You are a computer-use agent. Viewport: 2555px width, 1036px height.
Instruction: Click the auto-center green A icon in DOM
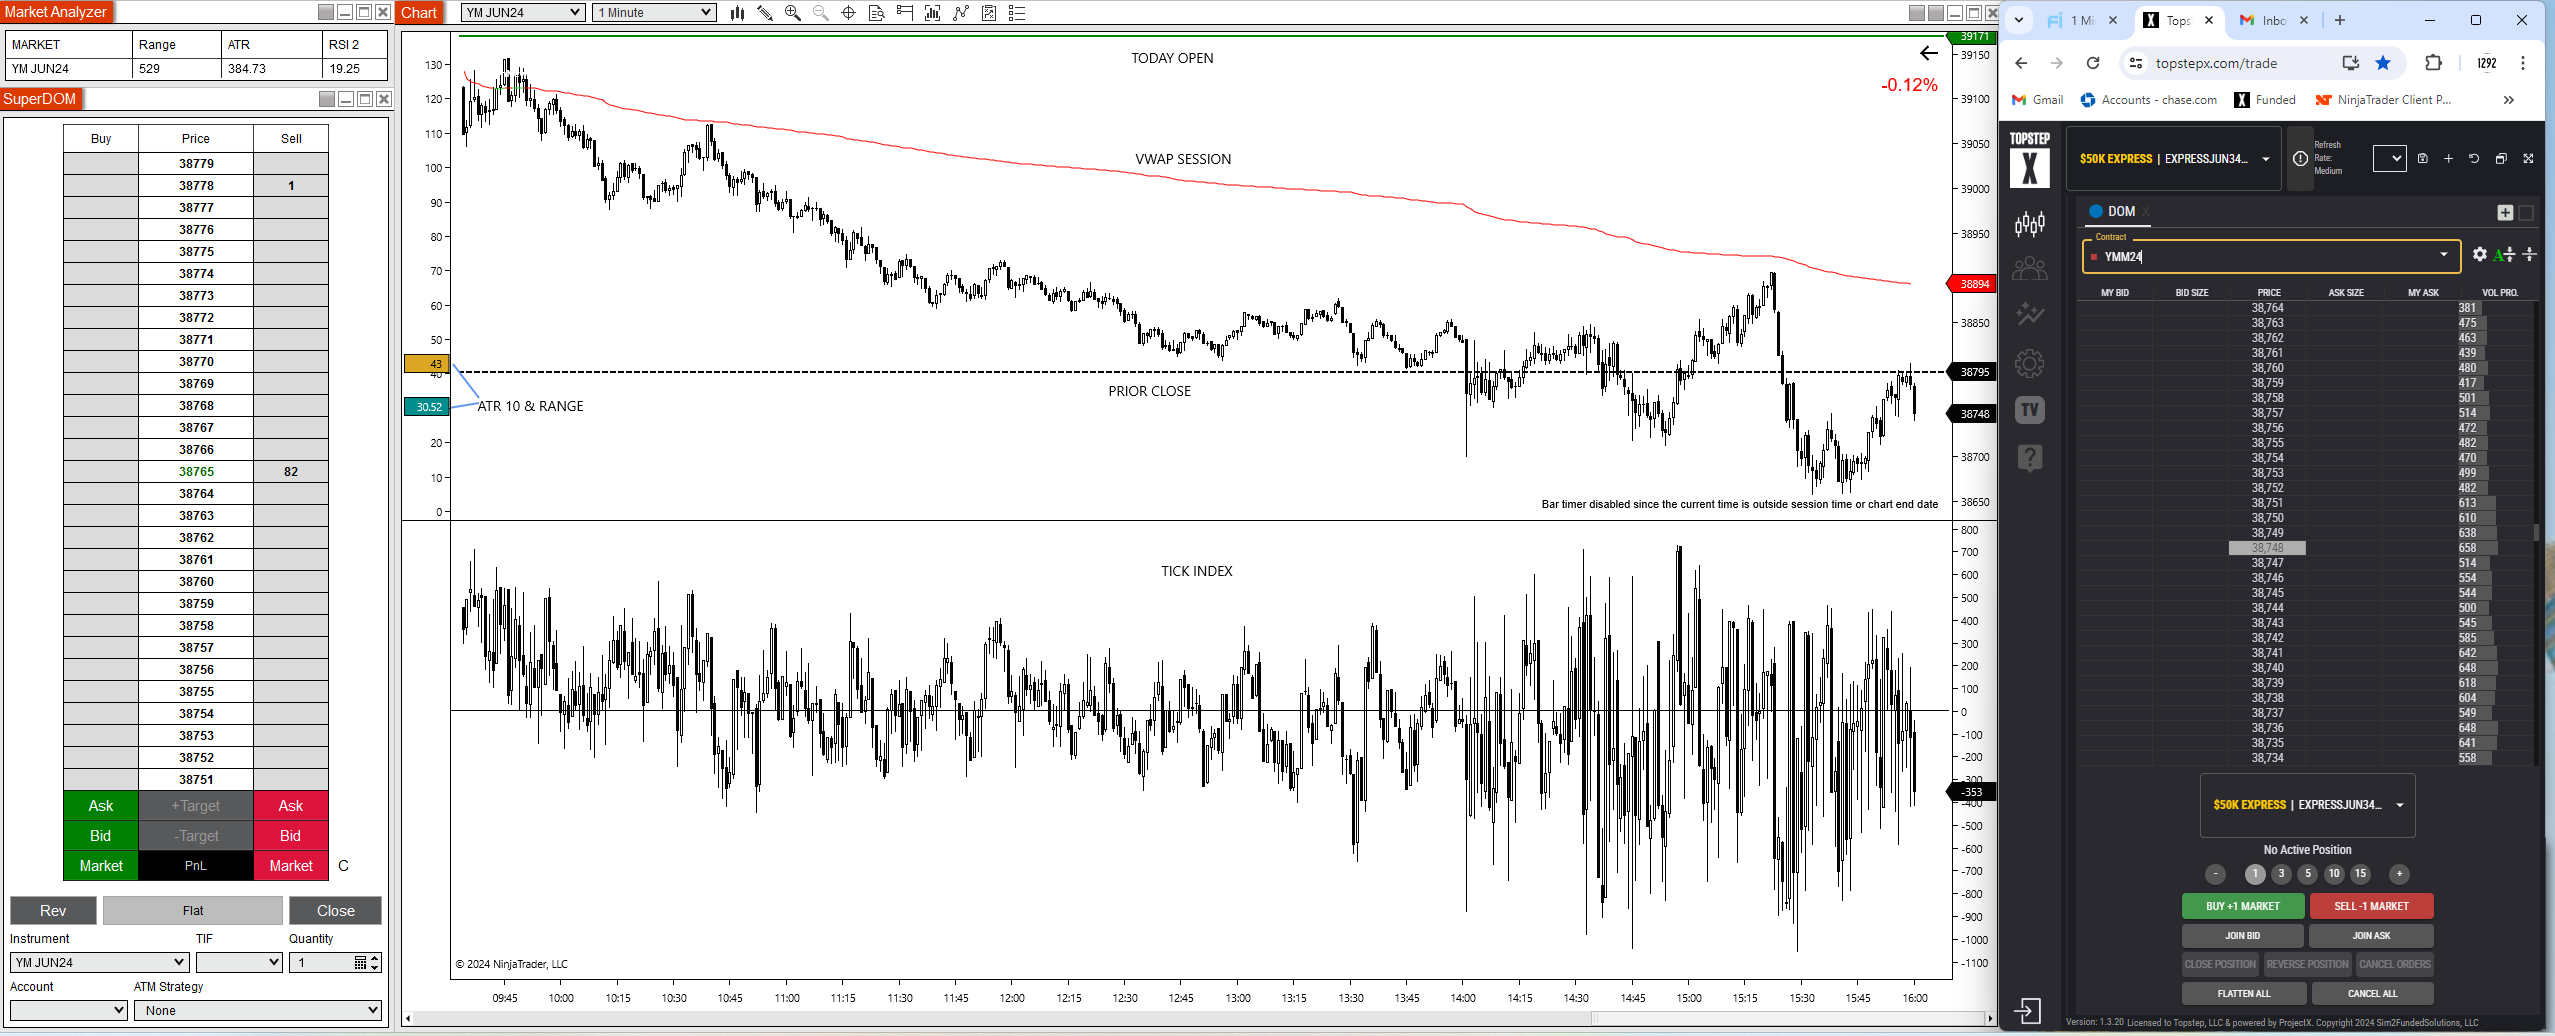point(2504,255)
